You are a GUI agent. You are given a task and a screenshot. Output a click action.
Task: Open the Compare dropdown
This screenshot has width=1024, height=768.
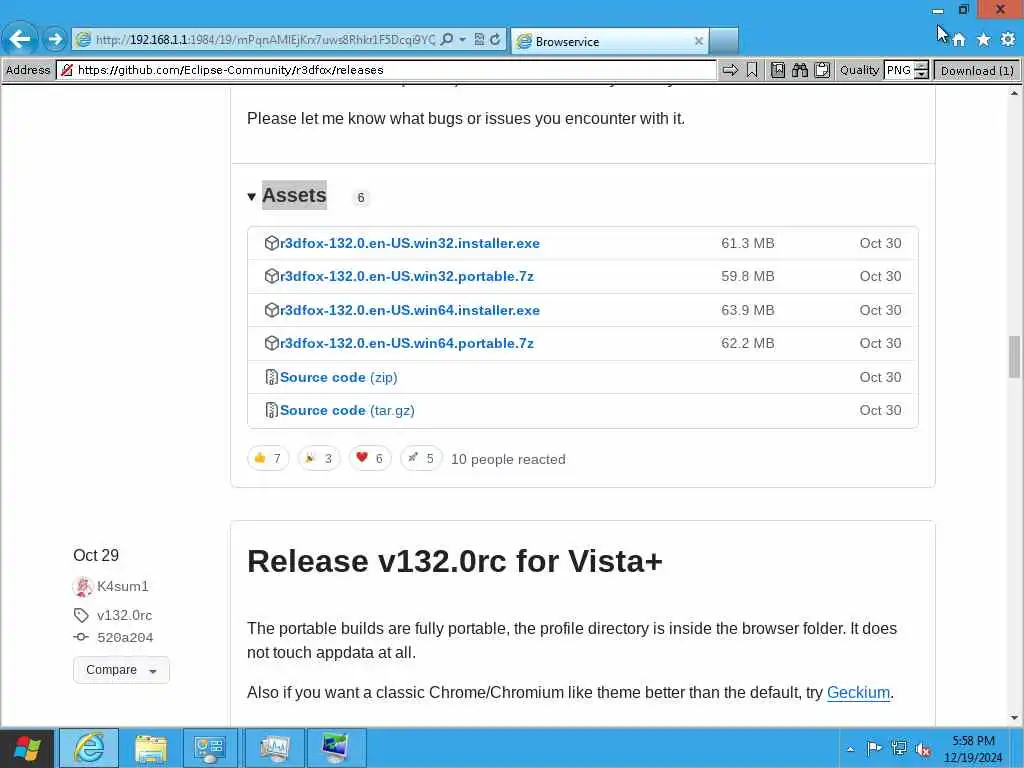121,670
